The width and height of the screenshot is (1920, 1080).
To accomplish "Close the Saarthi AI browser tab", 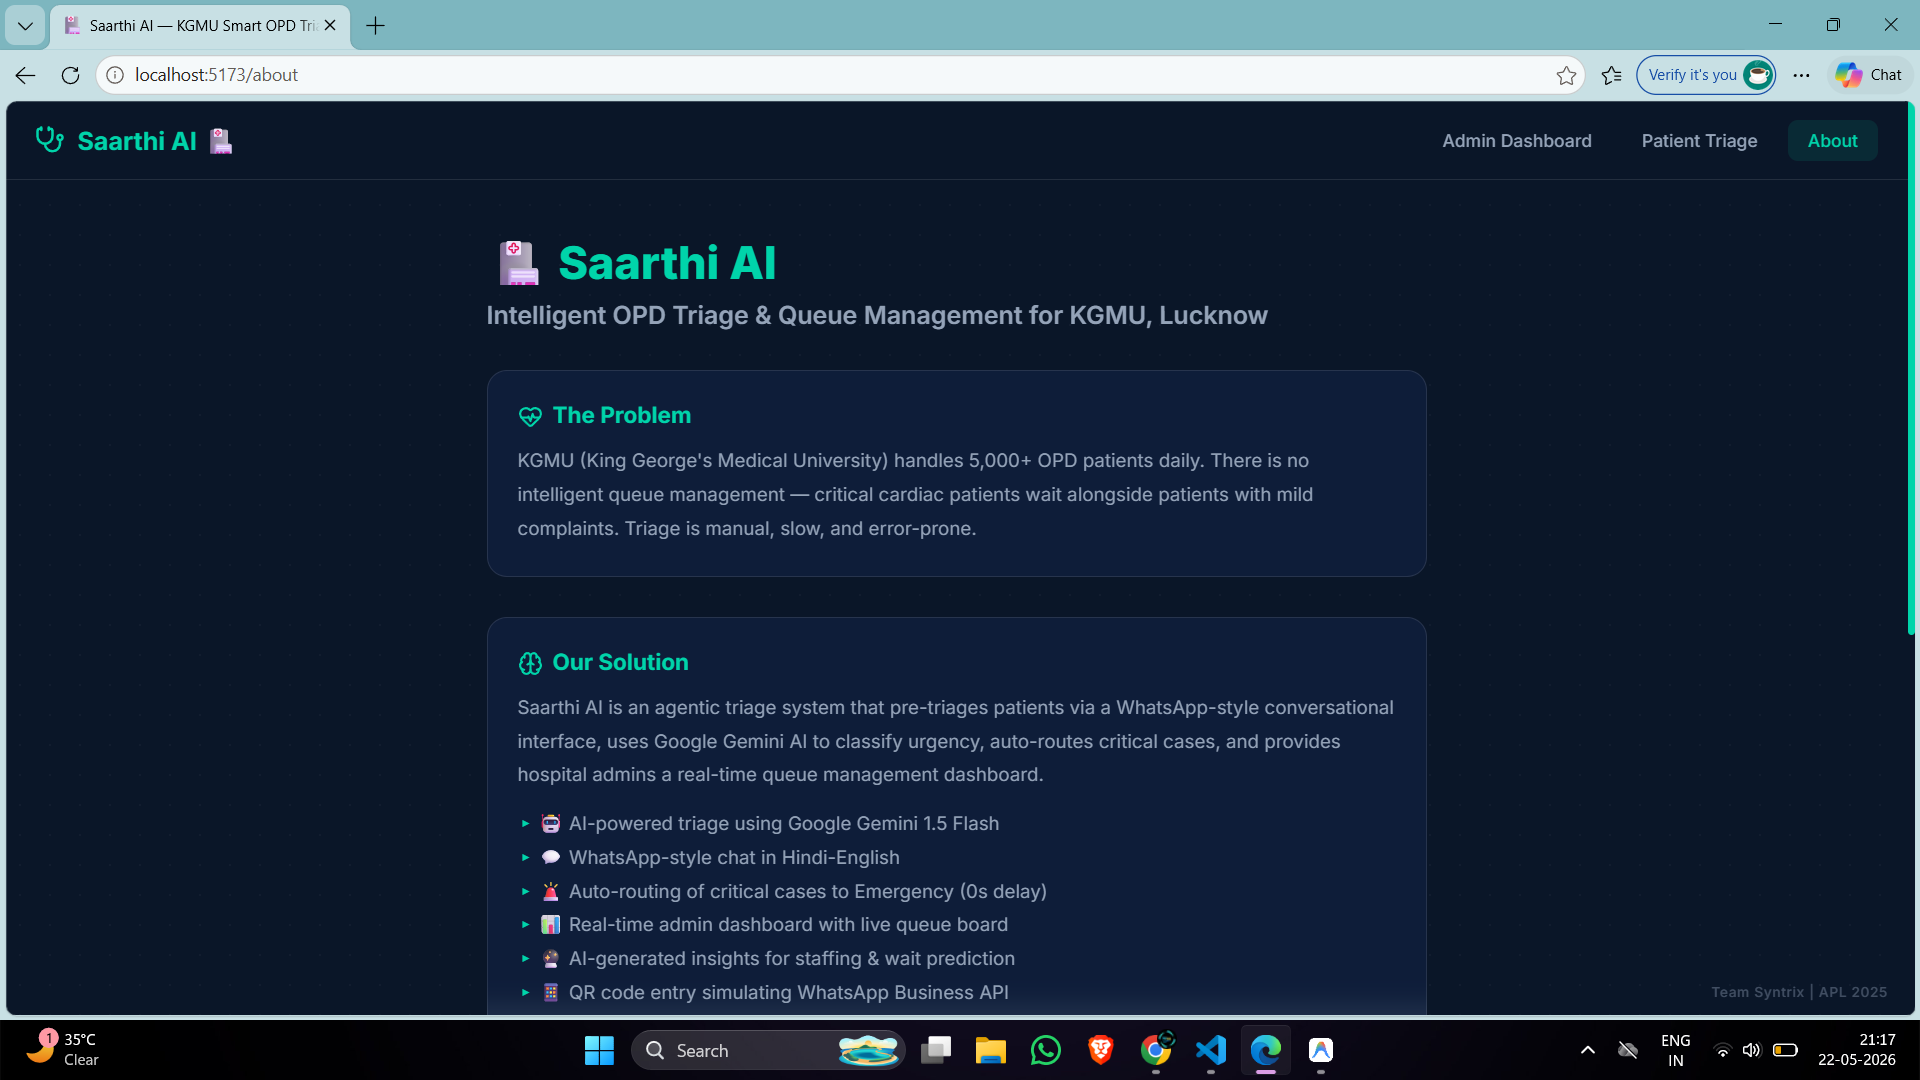I will point(330,26).
